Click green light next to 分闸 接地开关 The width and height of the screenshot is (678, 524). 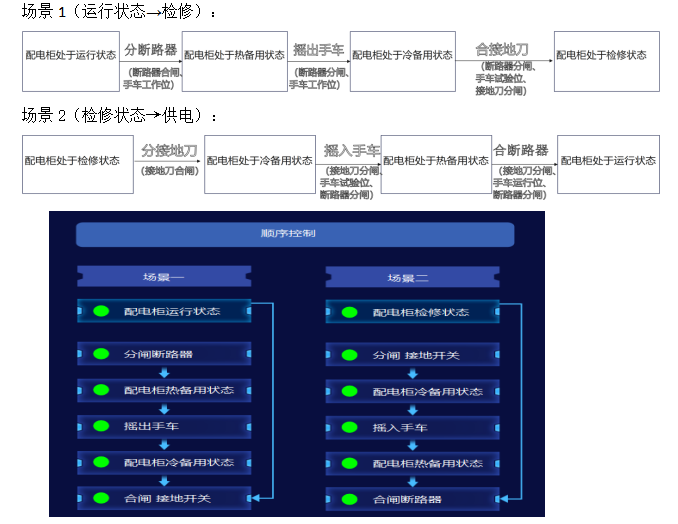click(349, 355)
